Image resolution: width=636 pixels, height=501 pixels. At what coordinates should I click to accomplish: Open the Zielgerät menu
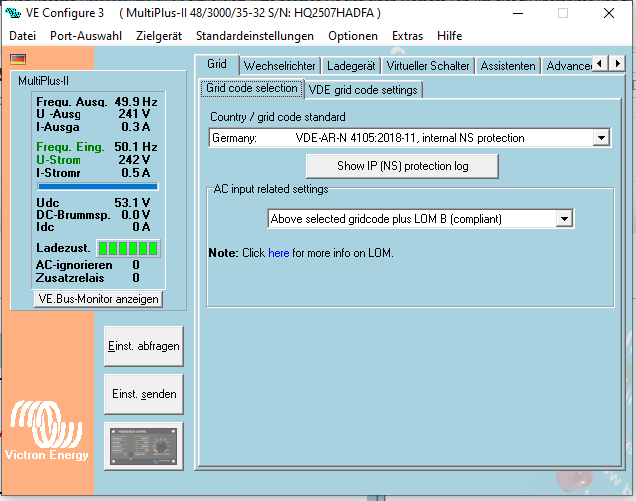(x=159, y=36)
